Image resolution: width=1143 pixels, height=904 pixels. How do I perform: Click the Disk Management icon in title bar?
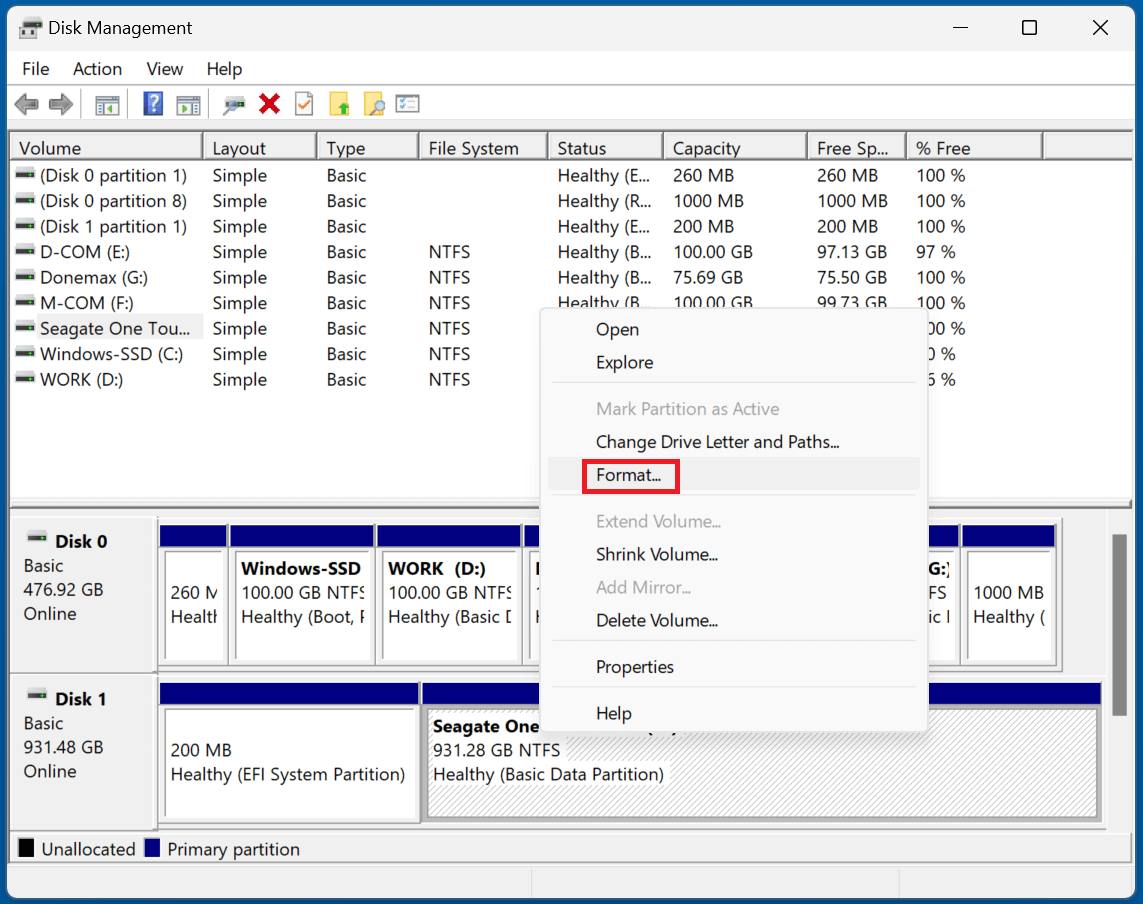point(29,27)
